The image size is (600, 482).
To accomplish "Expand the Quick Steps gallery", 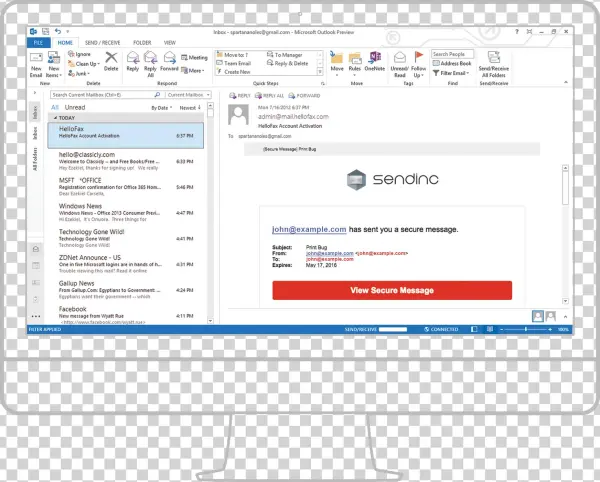I will [x=320, y=72].
